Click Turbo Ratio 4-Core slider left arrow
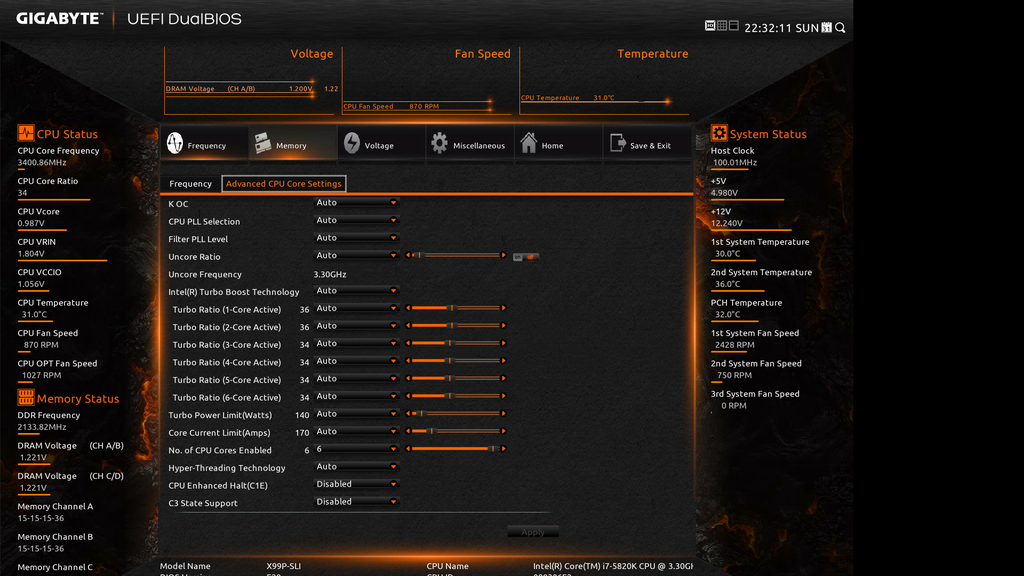Viewport: 1024px width, 576px height. tap(408, 360)
